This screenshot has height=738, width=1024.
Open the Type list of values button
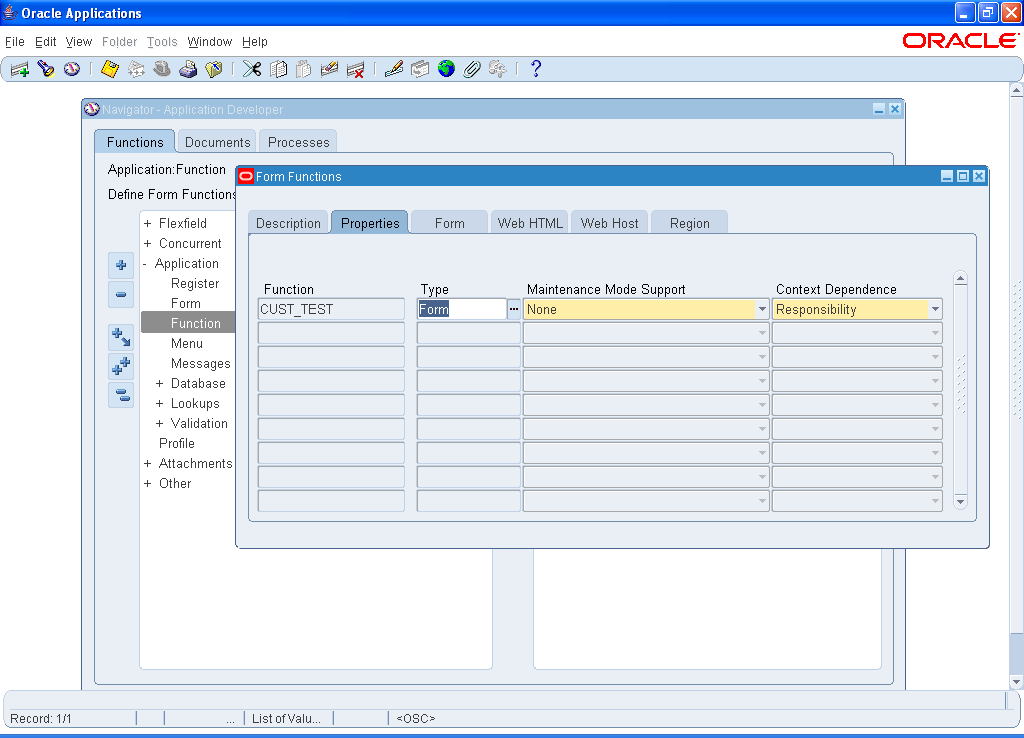(514, 310)
